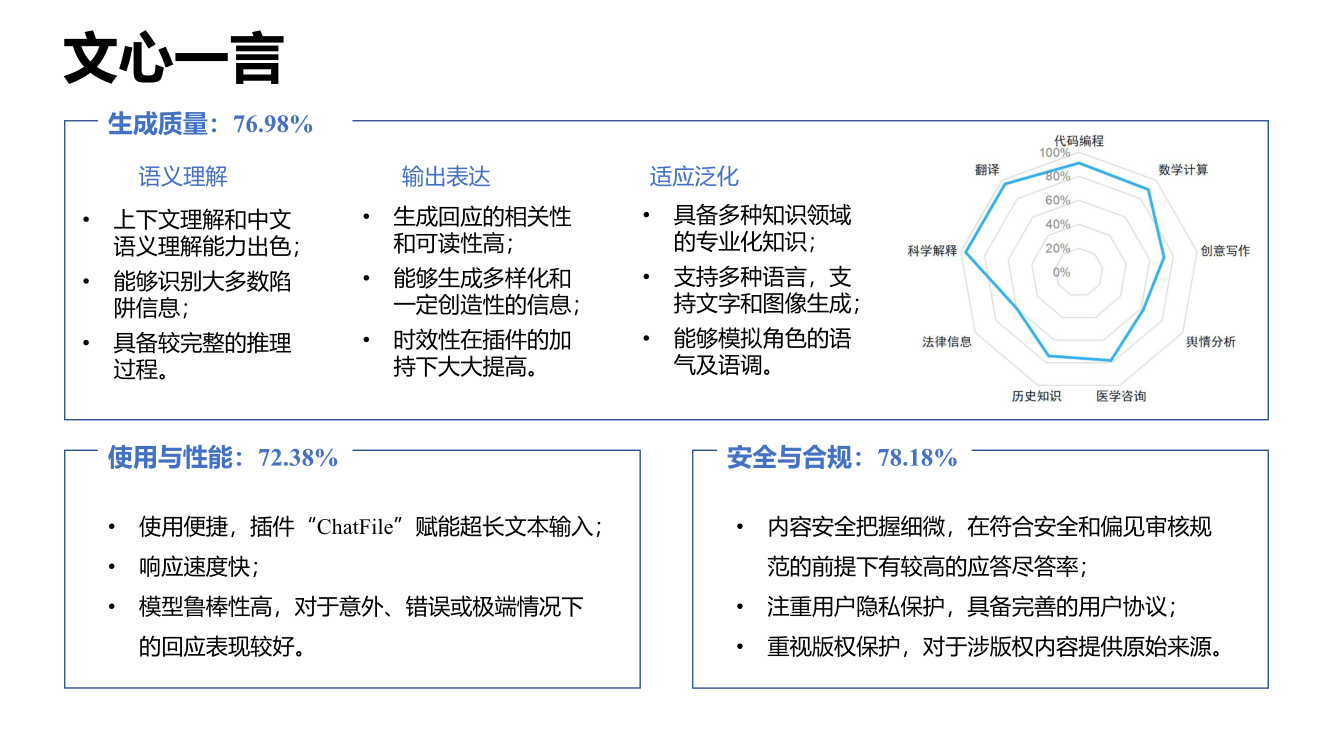Select bullet 响应速度快
1334x750 pixels.
199,567
